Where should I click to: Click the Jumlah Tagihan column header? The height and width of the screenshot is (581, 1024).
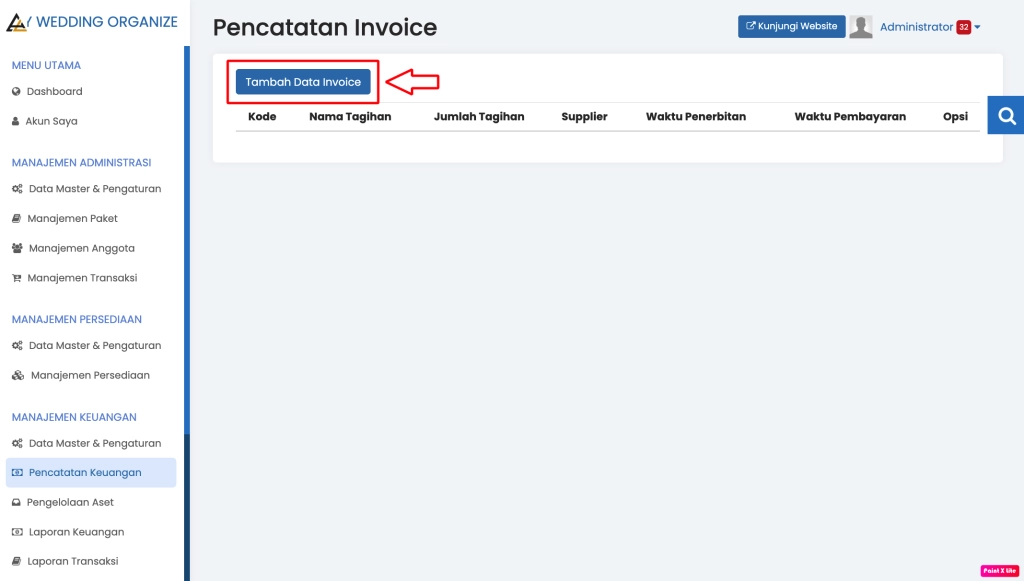(479, 117)
